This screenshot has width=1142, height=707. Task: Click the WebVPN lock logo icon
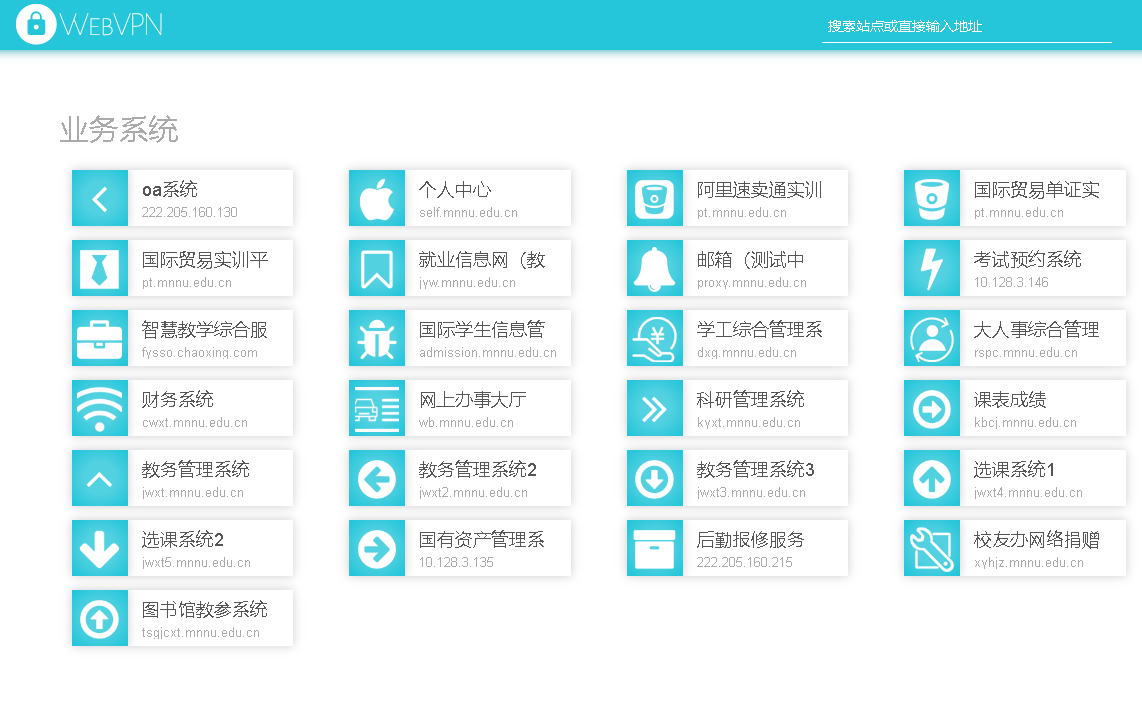tap(36, 25)
